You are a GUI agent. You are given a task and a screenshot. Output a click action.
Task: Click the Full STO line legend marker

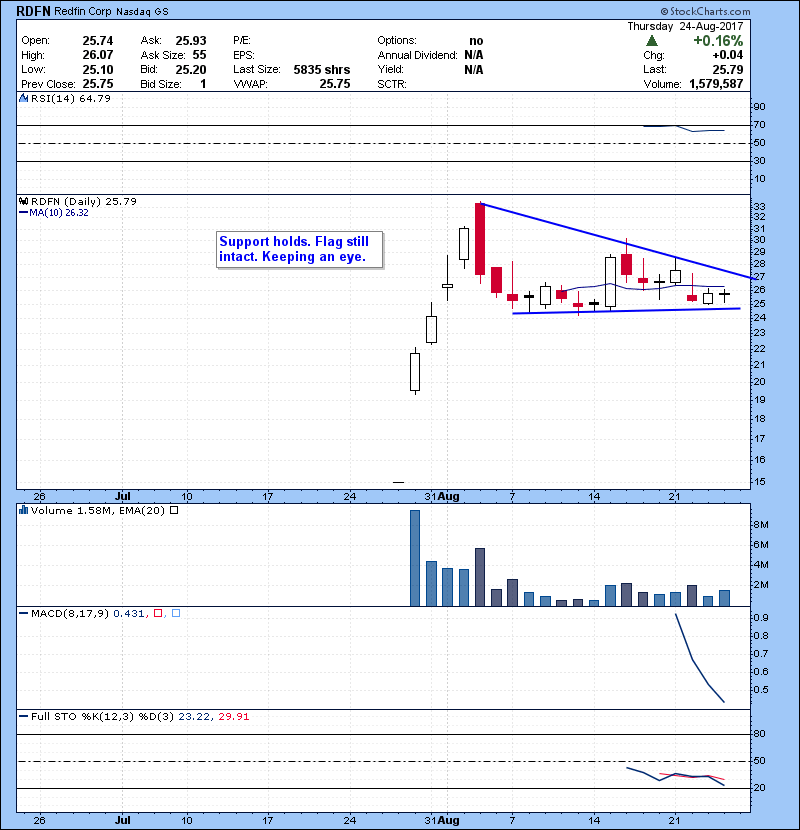pyautogui.click(x=23, y=717)
